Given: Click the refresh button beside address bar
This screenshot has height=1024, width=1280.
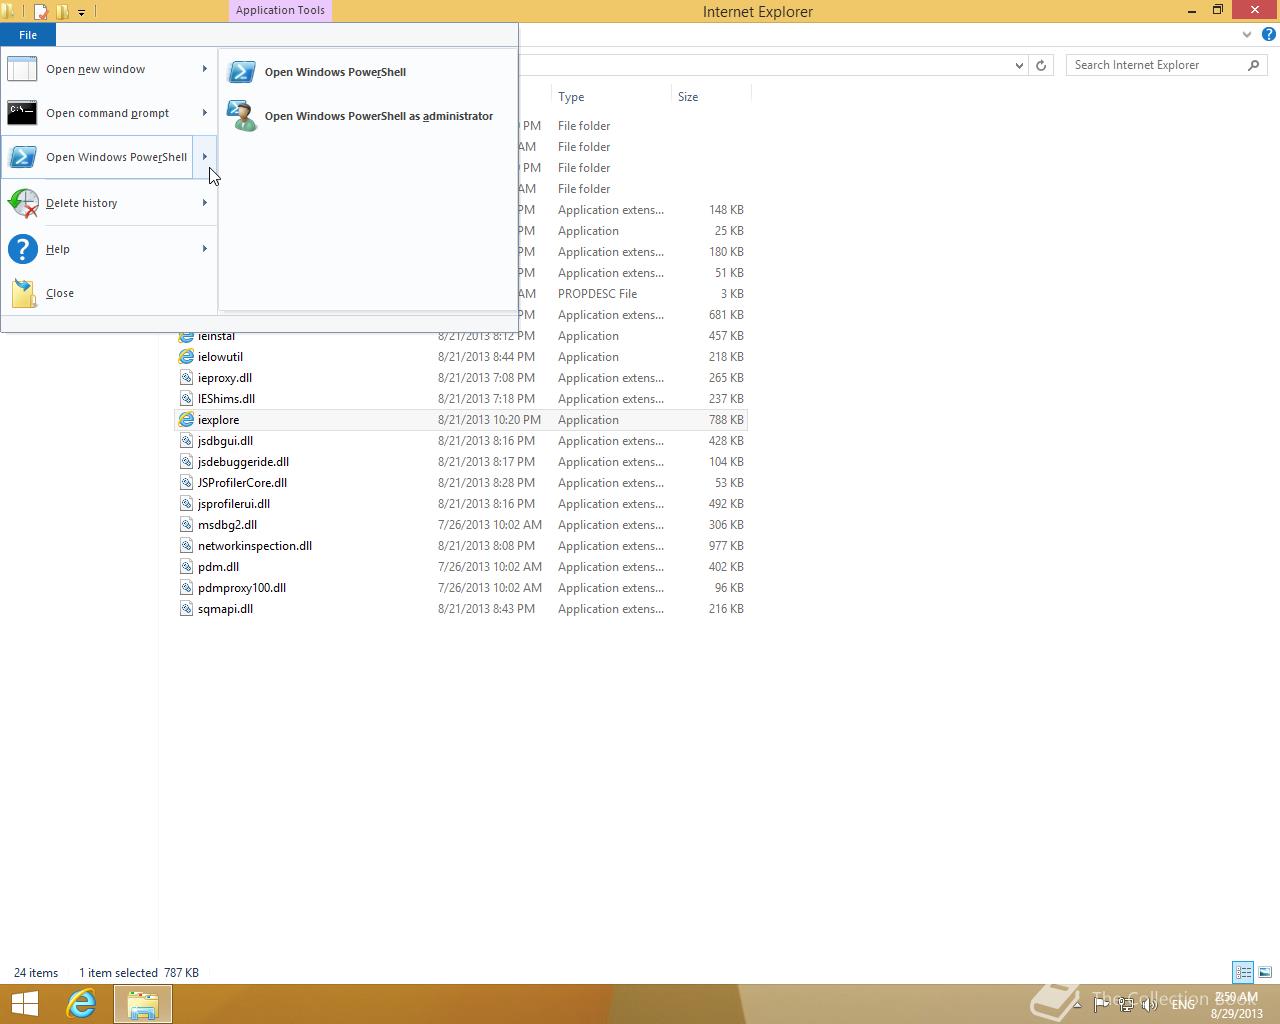Looking at the screenshot, I should 1041,65.
